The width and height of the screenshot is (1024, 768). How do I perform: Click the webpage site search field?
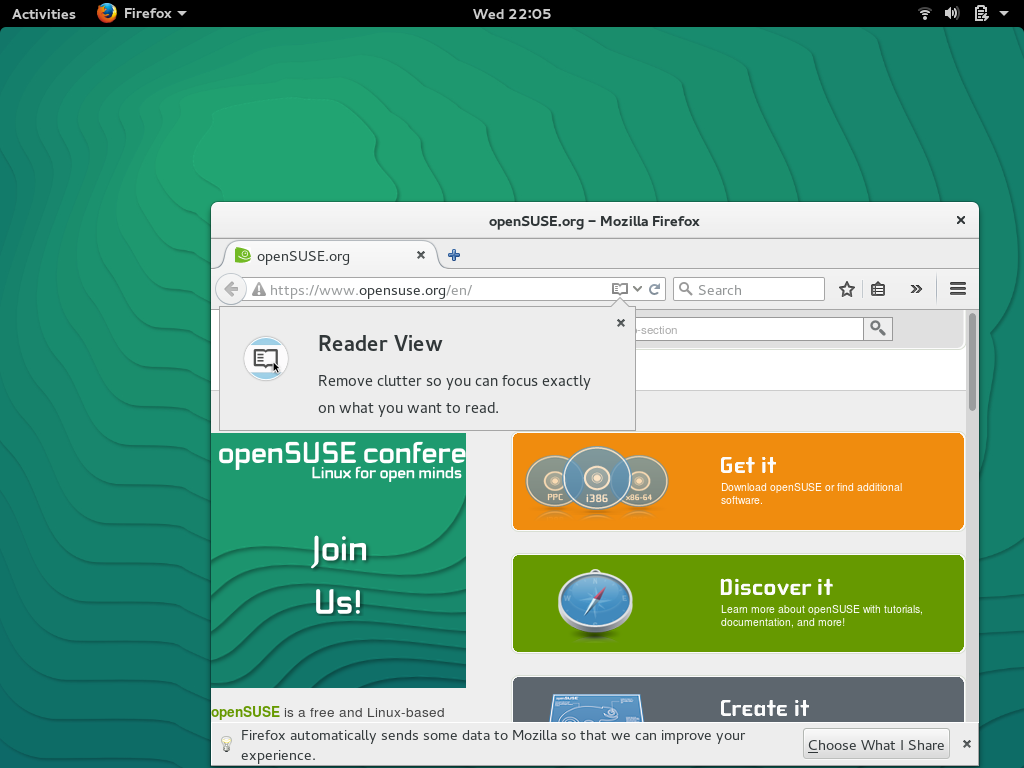tap(748, 329)
